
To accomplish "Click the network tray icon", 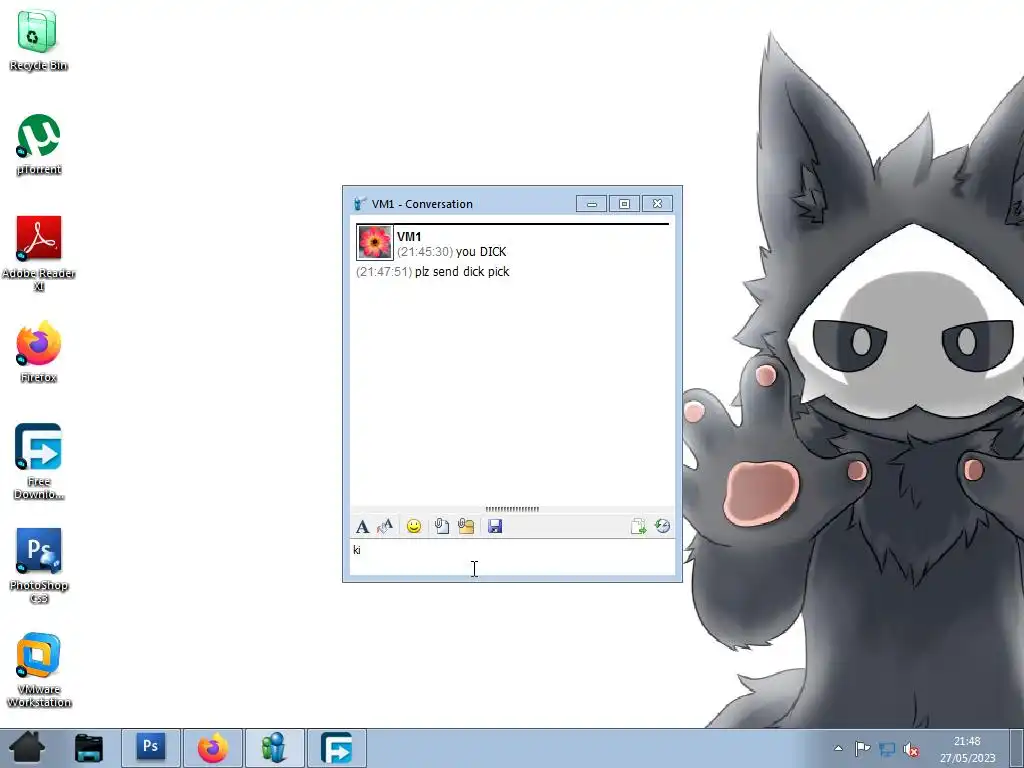I will (x=887, y=749).
